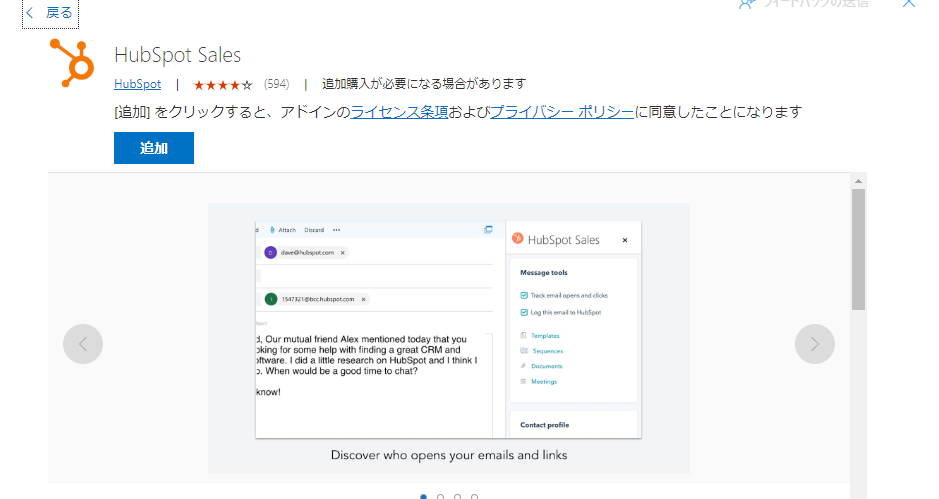Open the HubSpot publisher link

pos(137,84)
